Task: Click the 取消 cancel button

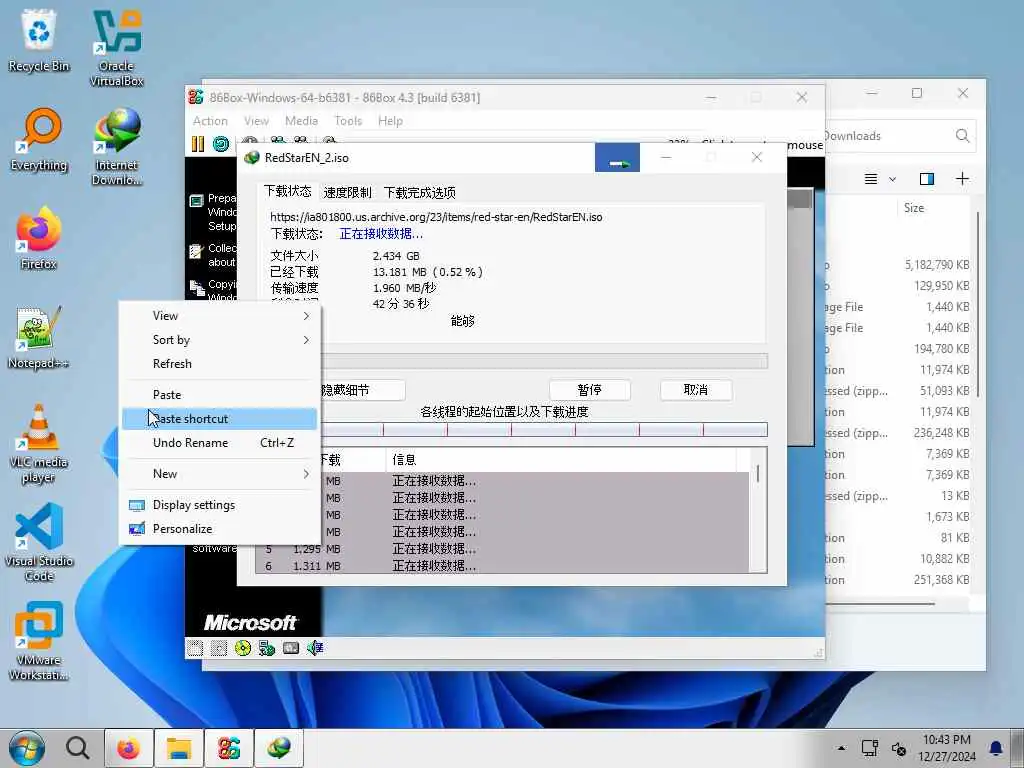Action: (696, 390)
